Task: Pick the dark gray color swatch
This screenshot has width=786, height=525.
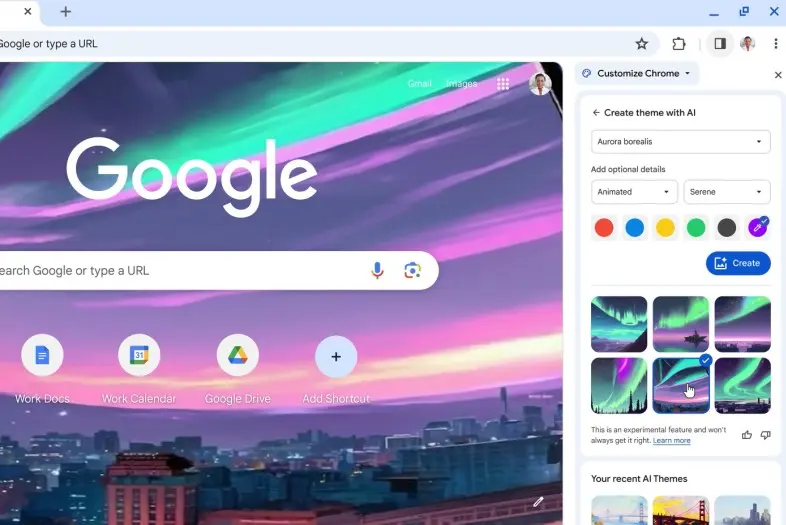Action: point(726,228)
